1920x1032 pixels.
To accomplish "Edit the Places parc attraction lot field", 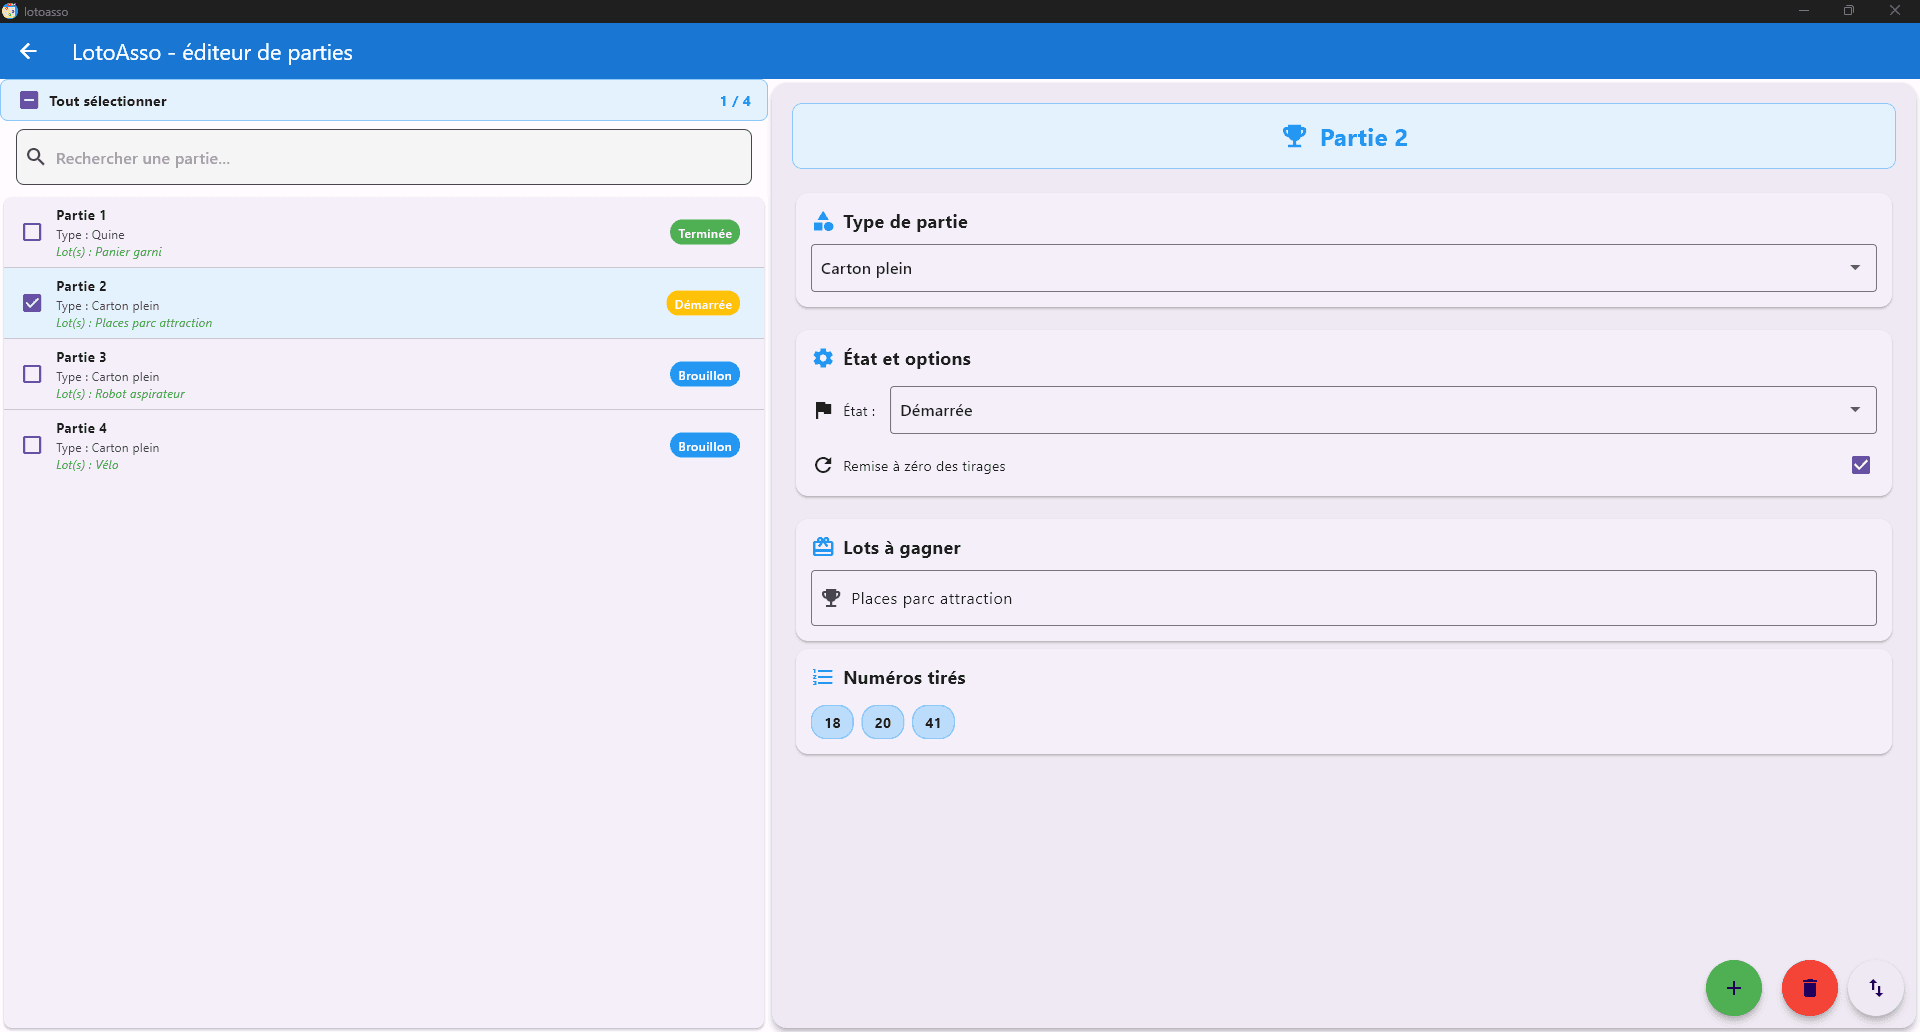I will [x=1342, y=598].
